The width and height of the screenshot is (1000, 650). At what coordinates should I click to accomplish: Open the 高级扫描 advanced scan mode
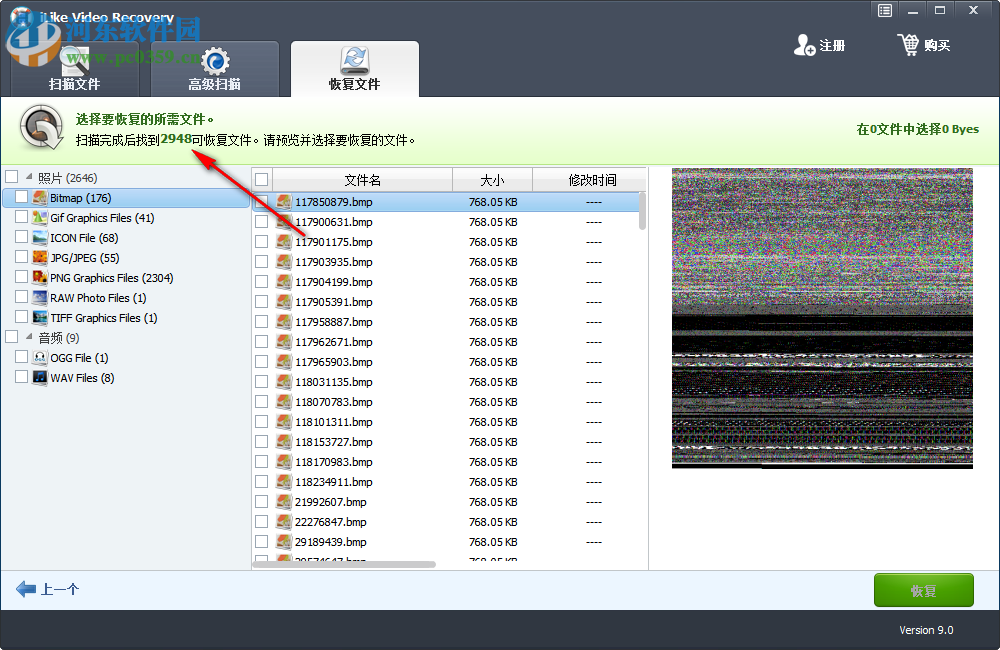(x=213, y=69)
